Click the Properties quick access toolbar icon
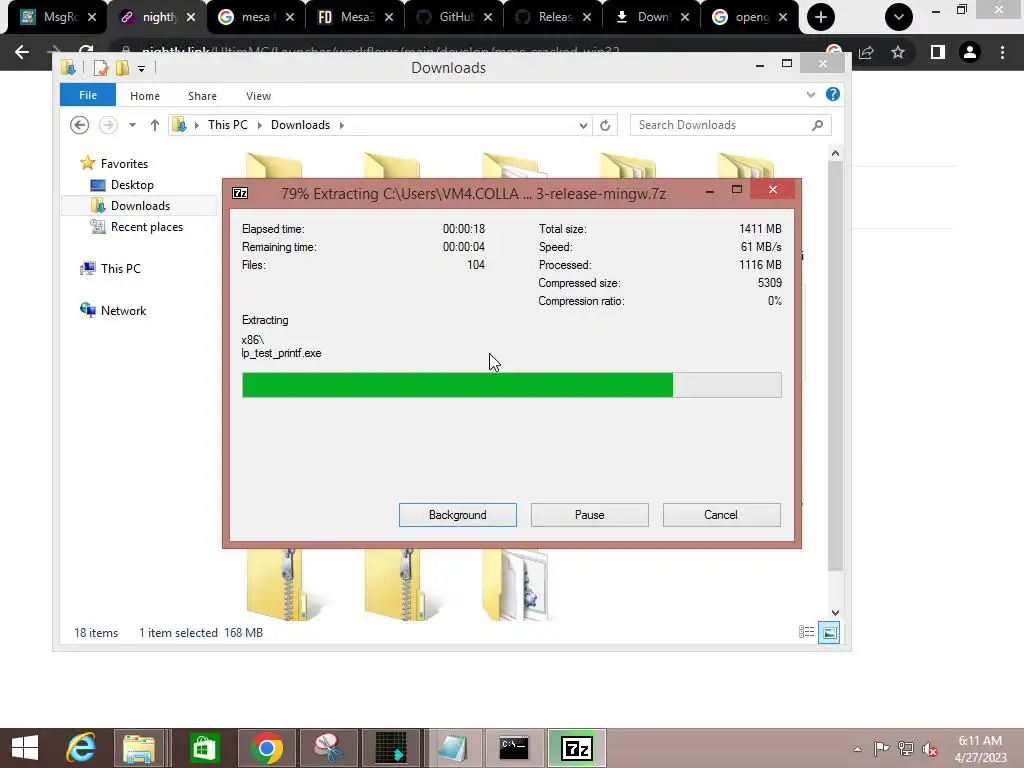Screen dimensions: 1024x768 [x=101, y=68]
